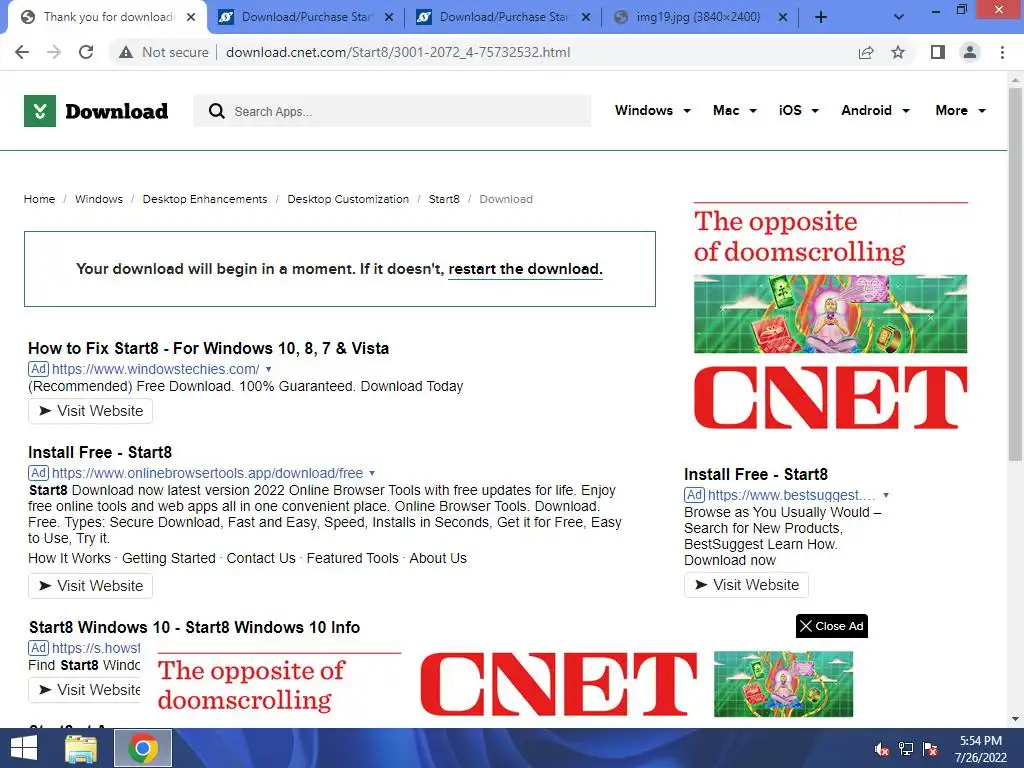Click the search magnifier icon
This screenshot has height=768, width=1024.
click(x=217, y=111)
